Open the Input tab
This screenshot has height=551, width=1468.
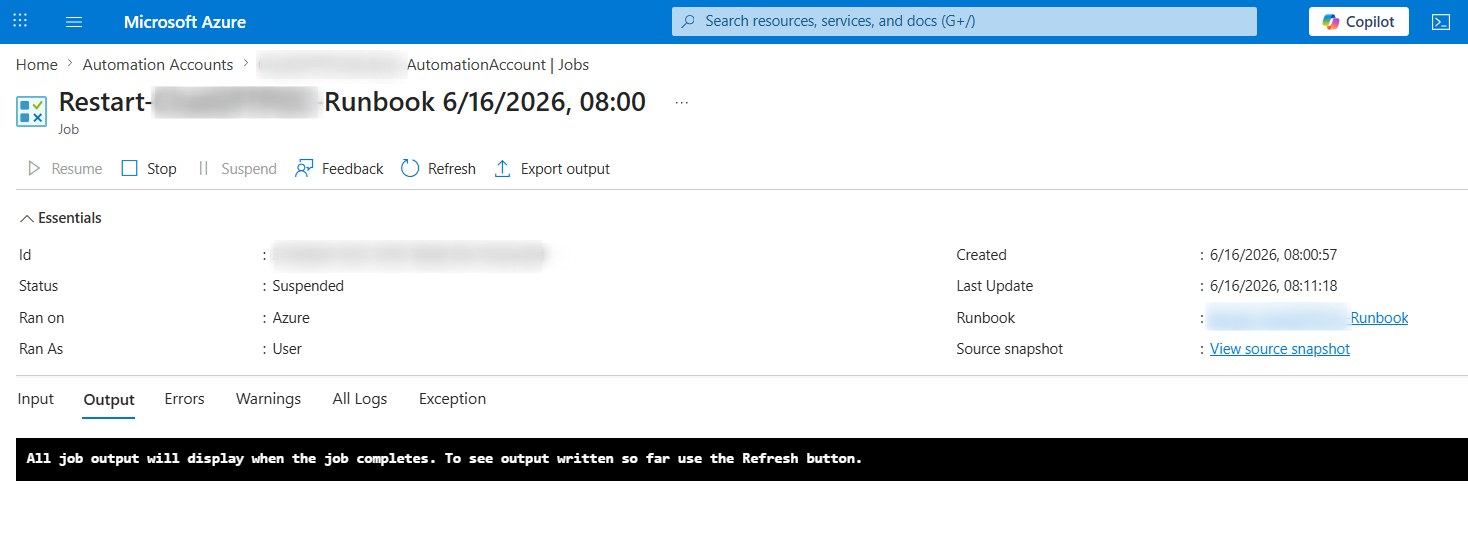[x=36, y=399]
